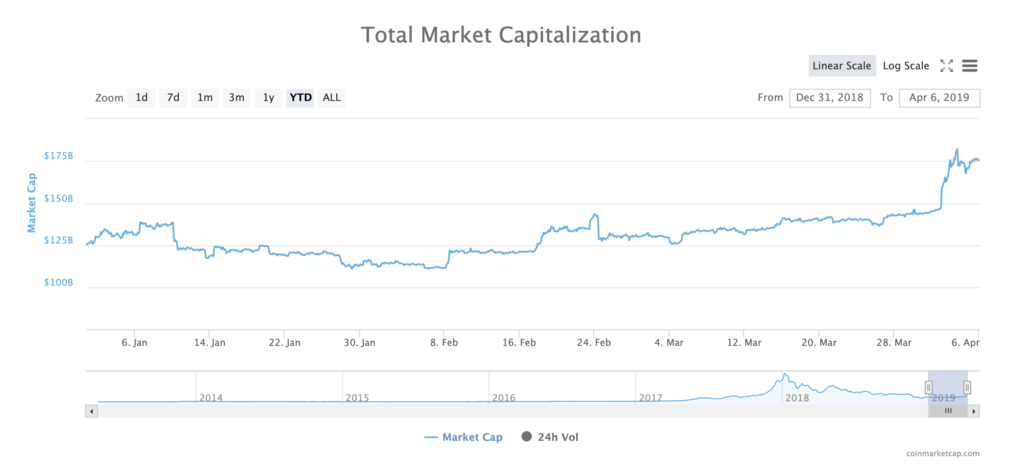Click the left navigator range handle
Screen dimensions: 1024x476
point(928,387)
